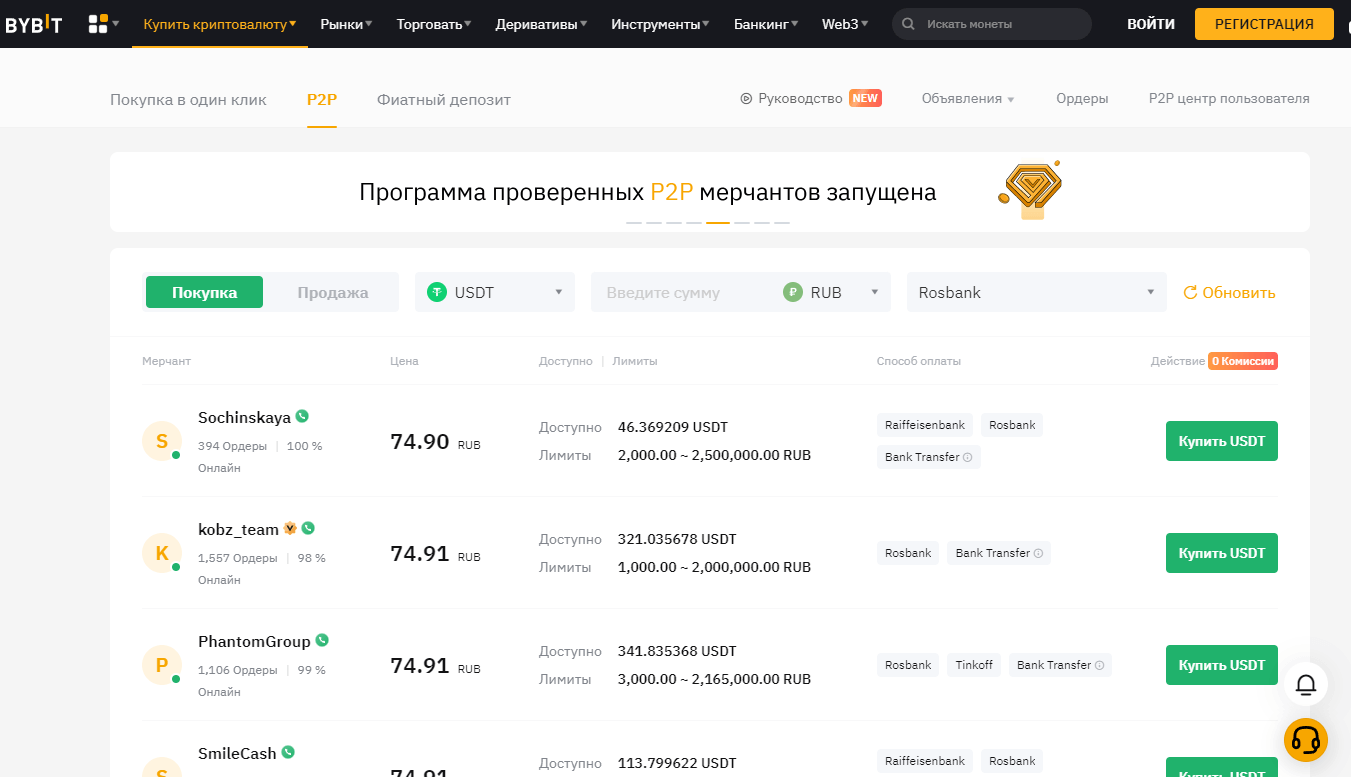Open the Фиатный депозит tab
This screenshot has width=1351, height=777.
tap(444, 99)
